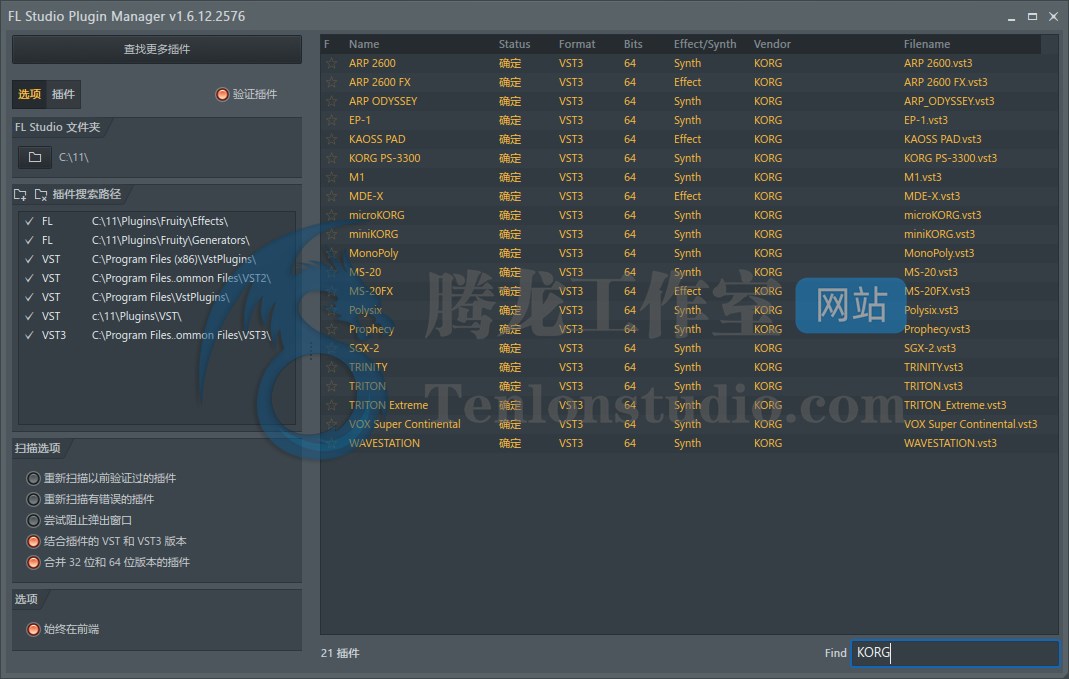Enable 尝试阻止弹出窗口 scan option
The height and width of the screenshot is (679, 1069).
coord(34,520)
